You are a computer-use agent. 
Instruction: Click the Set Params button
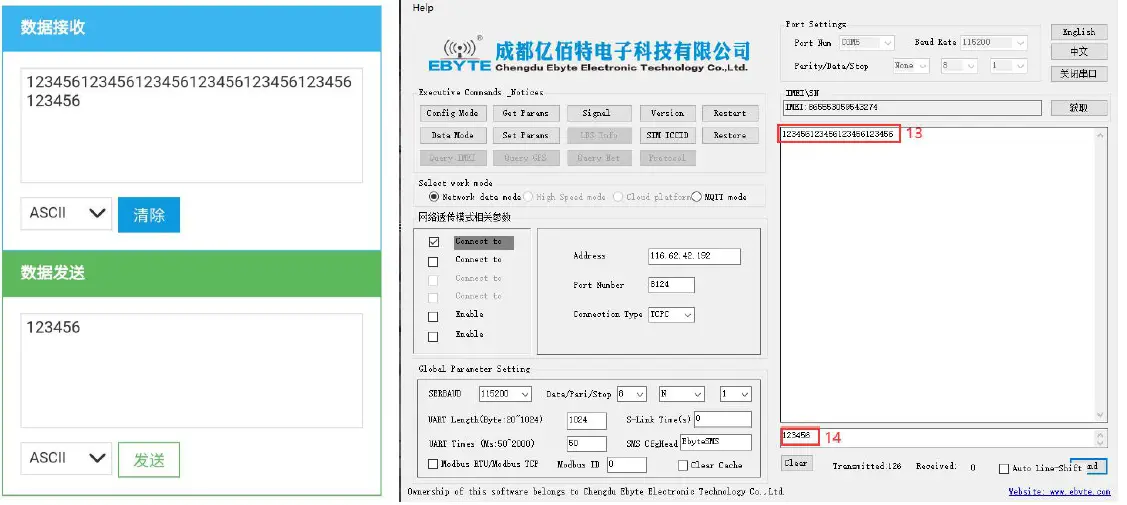525,135
